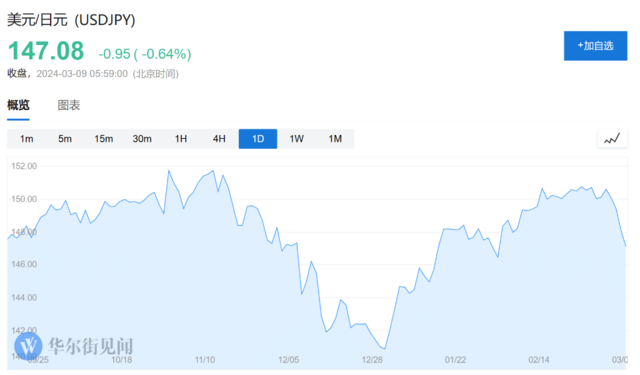
Task: Set chart to 1M monthly interval
Action: [335, 139]
